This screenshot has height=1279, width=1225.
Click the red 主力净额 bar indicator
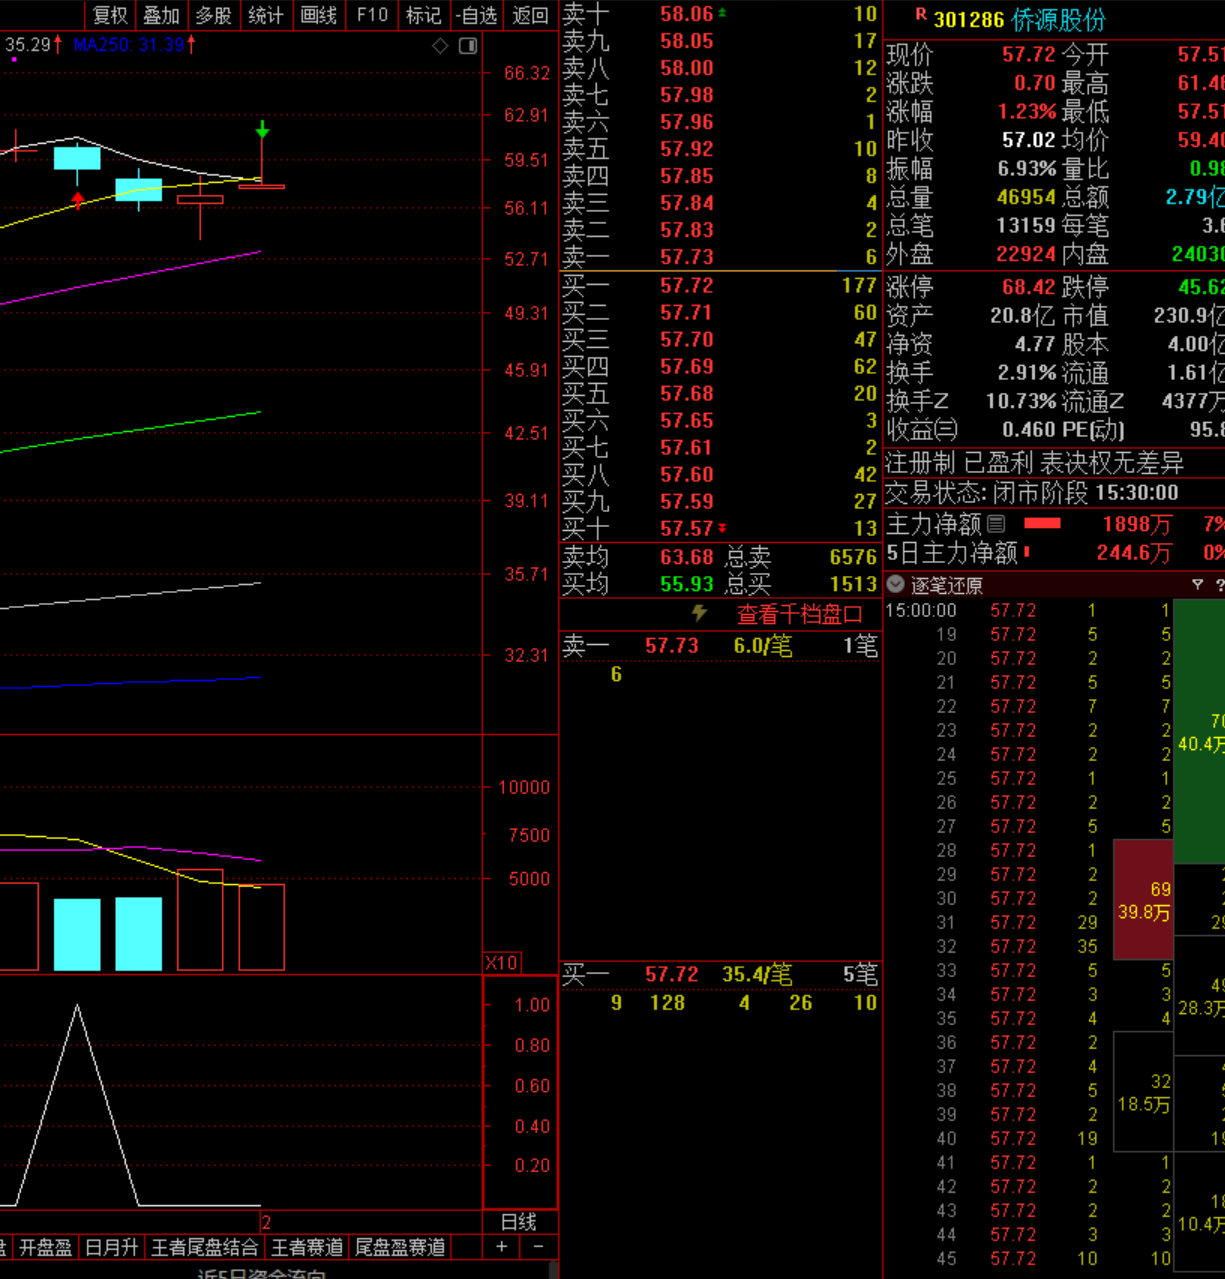(x=1042, y=523)
